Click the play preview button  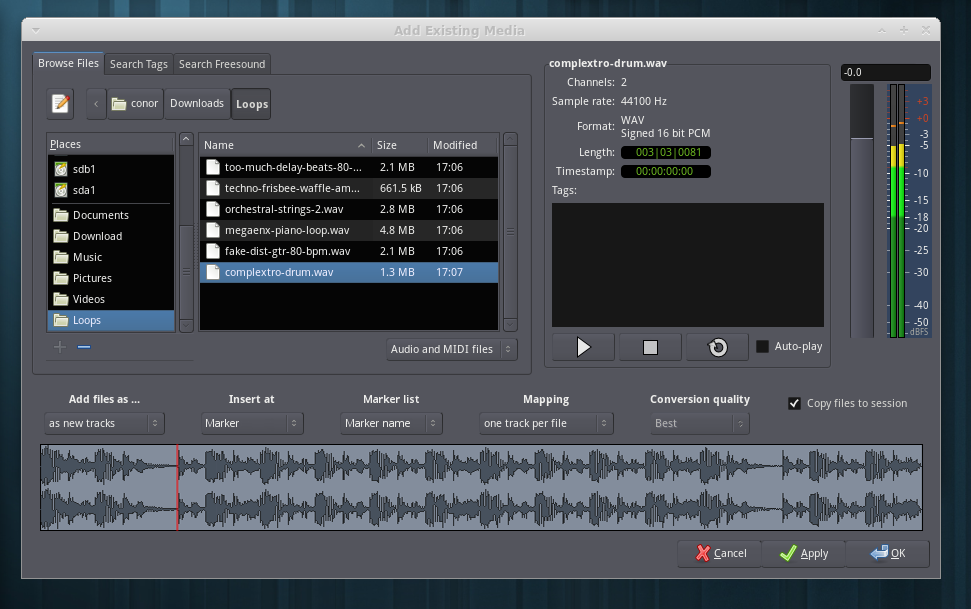pos(583,347)
